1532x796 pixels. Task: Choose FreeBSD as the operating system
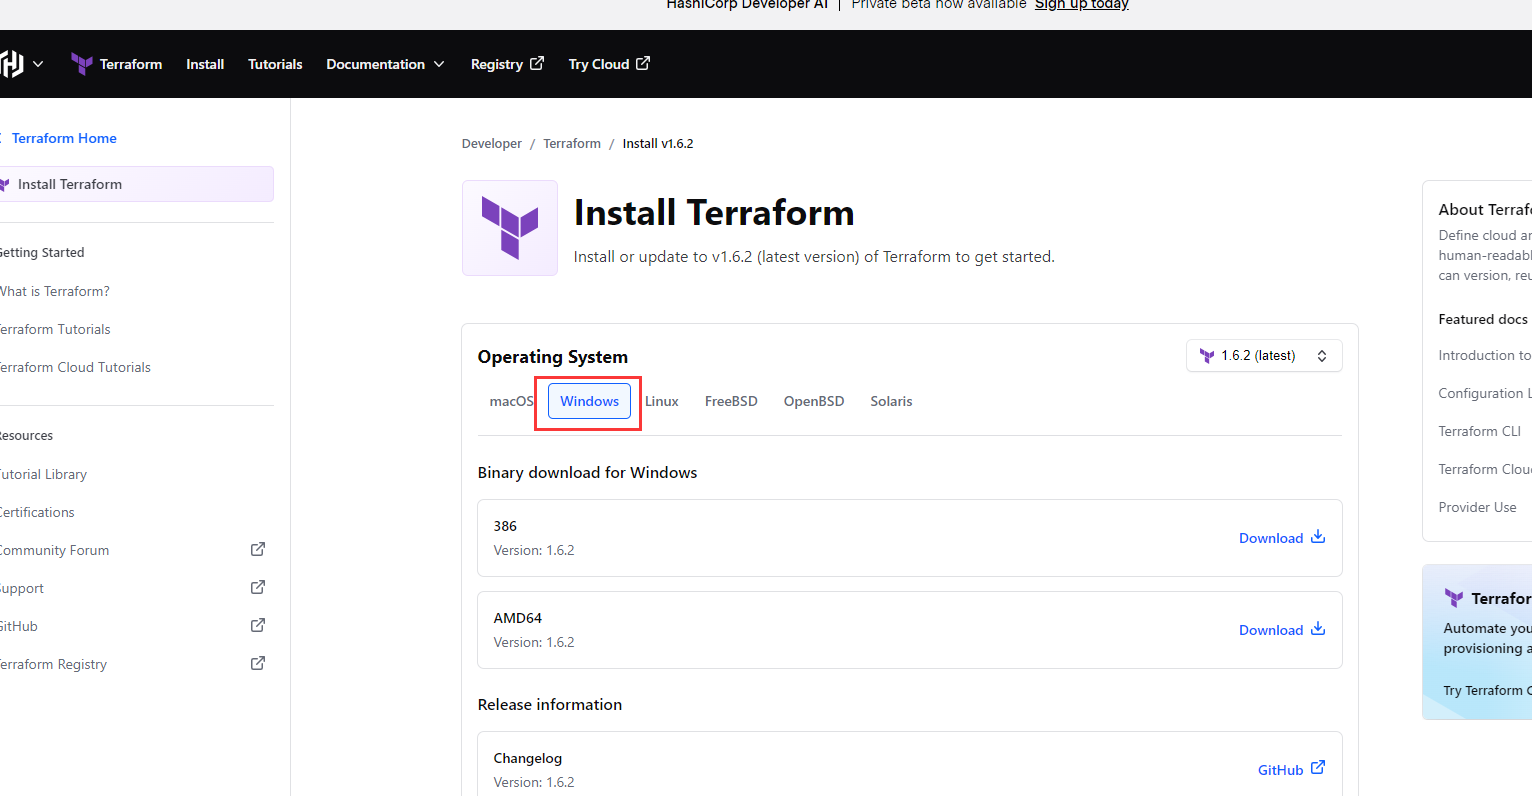click(x=731, y=400)
